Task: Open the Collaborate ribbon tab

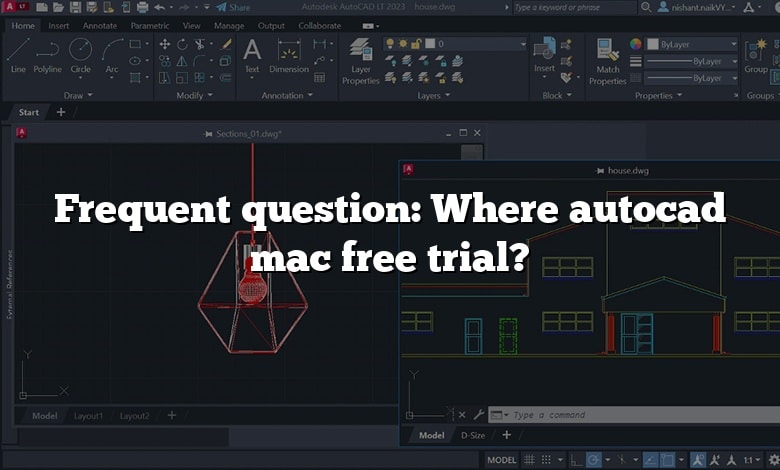Action: (x=320, y=25)
